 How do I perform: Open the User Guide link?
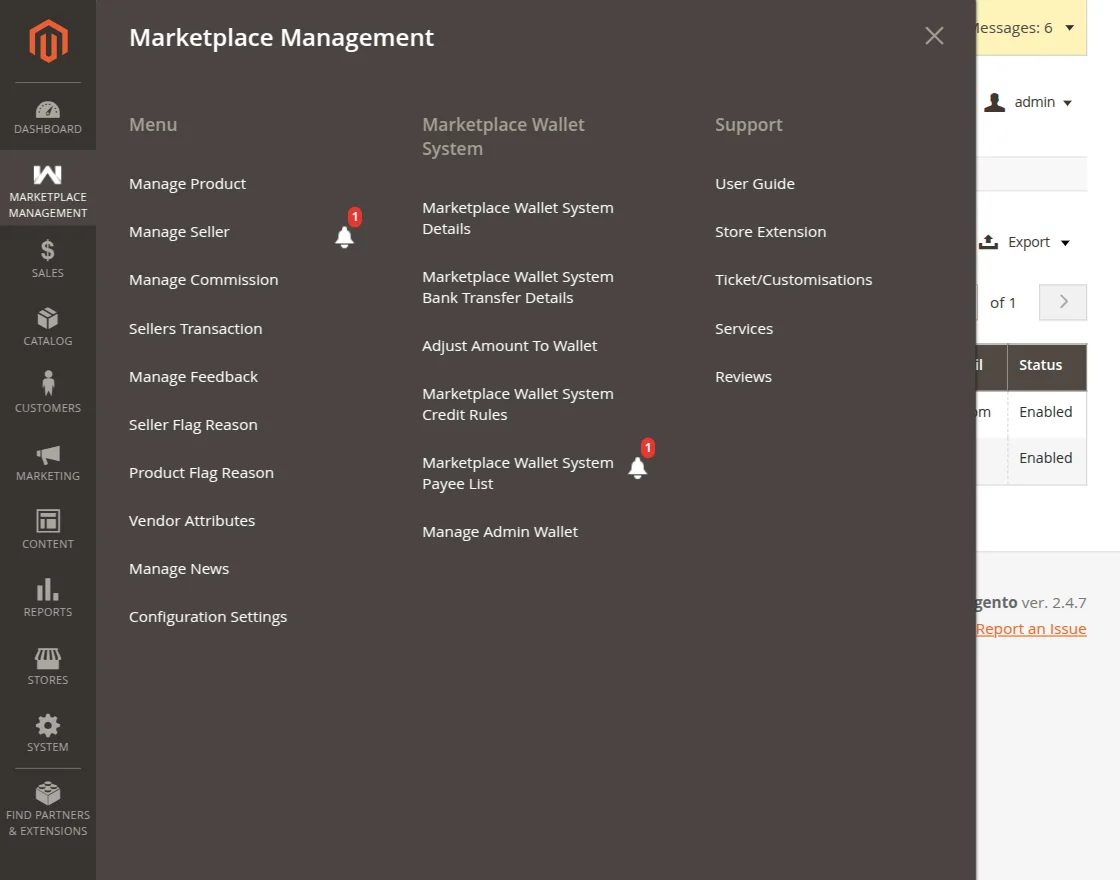tap(755, 184)
